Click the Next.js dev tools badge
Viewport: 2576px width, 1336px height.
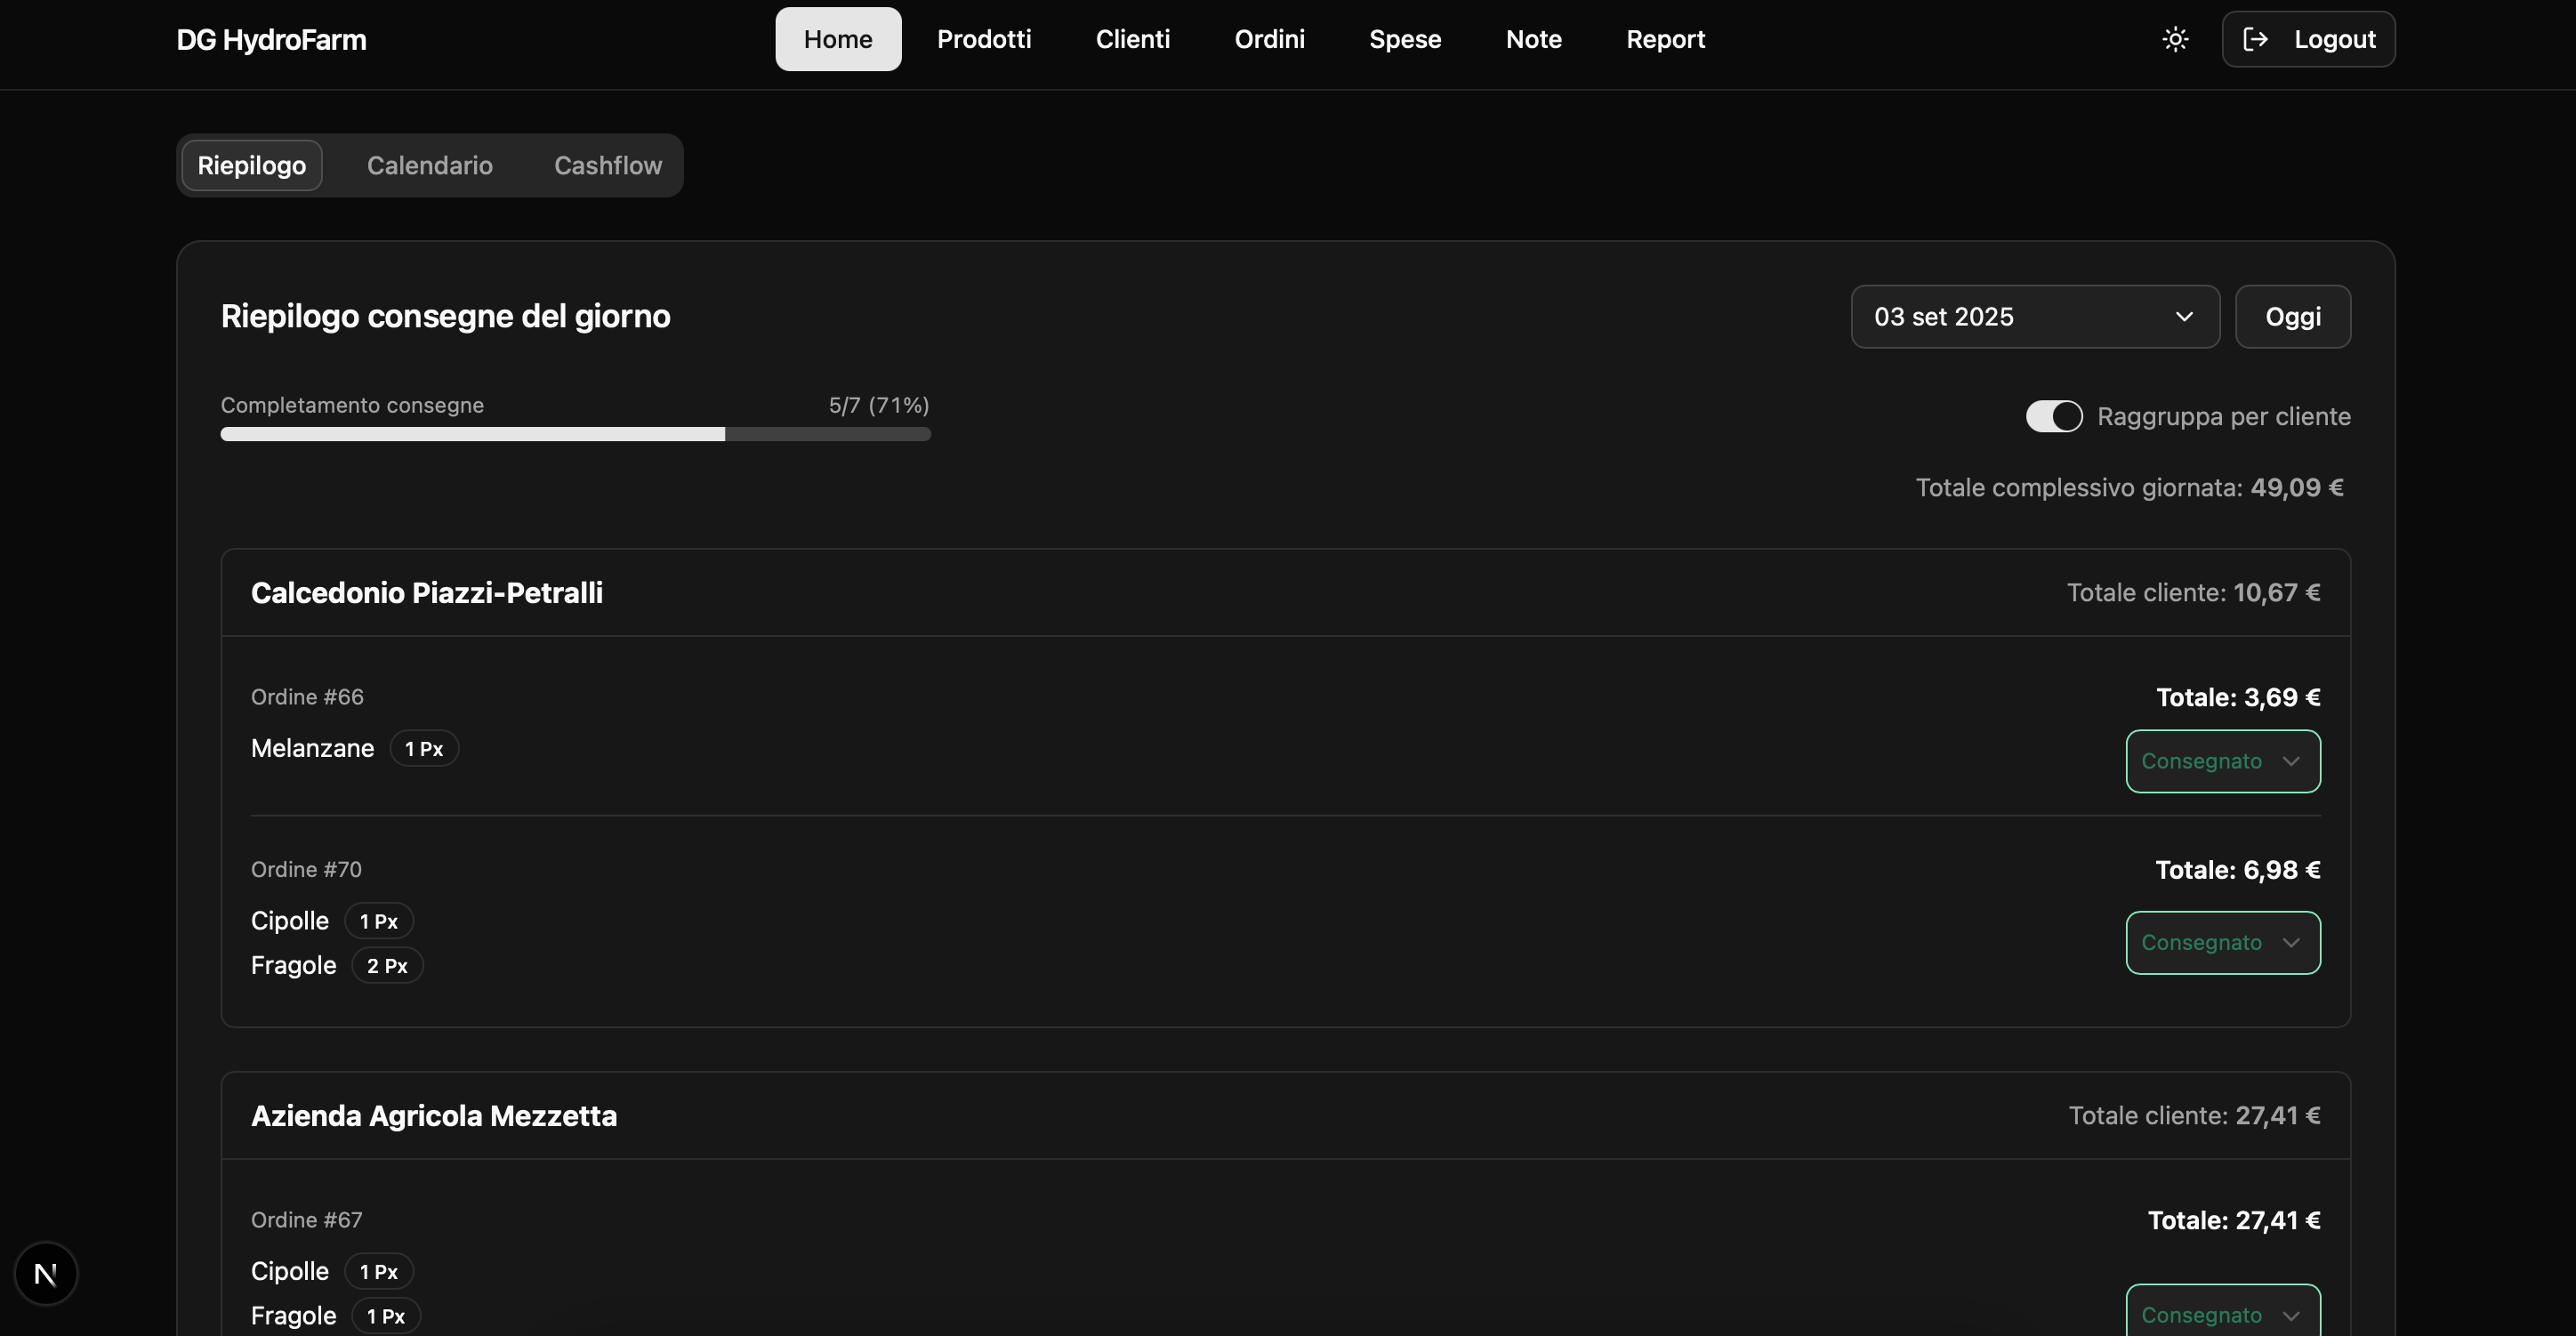46,1273
